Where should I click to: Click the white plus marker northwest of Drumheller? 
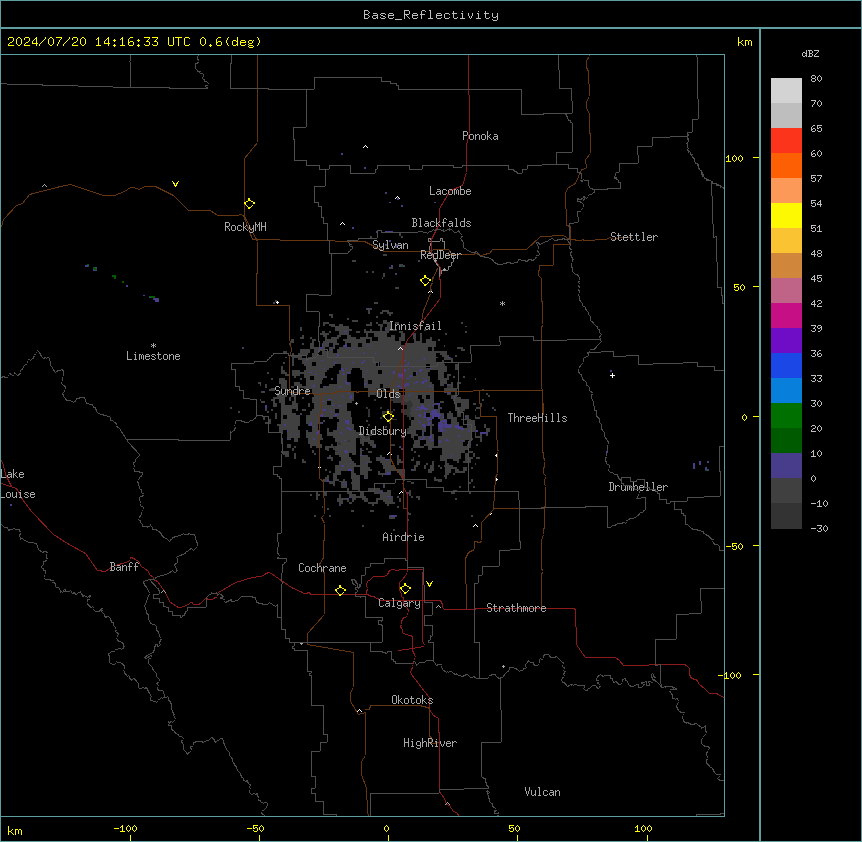tap(612, 375)
